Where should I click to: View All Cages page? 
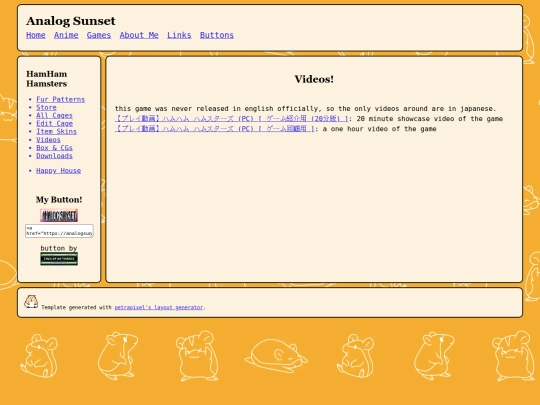pos(54,115)
